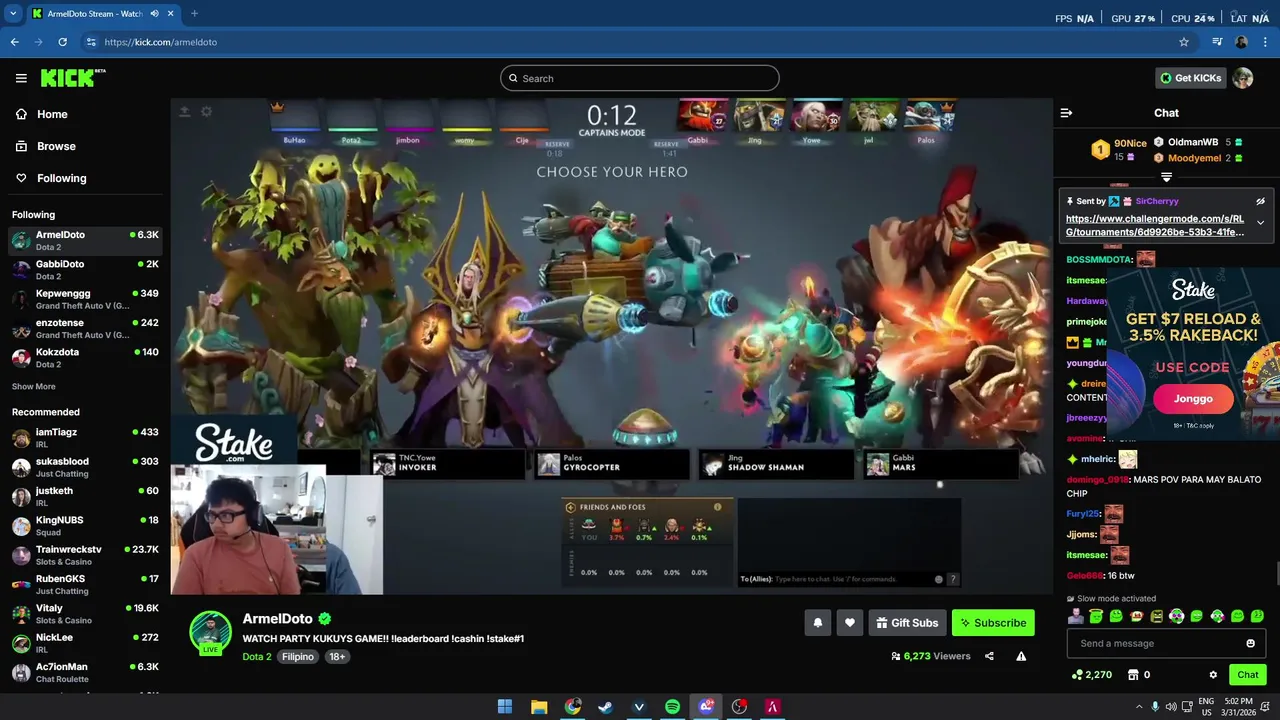Click notification bell for ArmelDoto
Screen dimensions: 1280x720
817,623
